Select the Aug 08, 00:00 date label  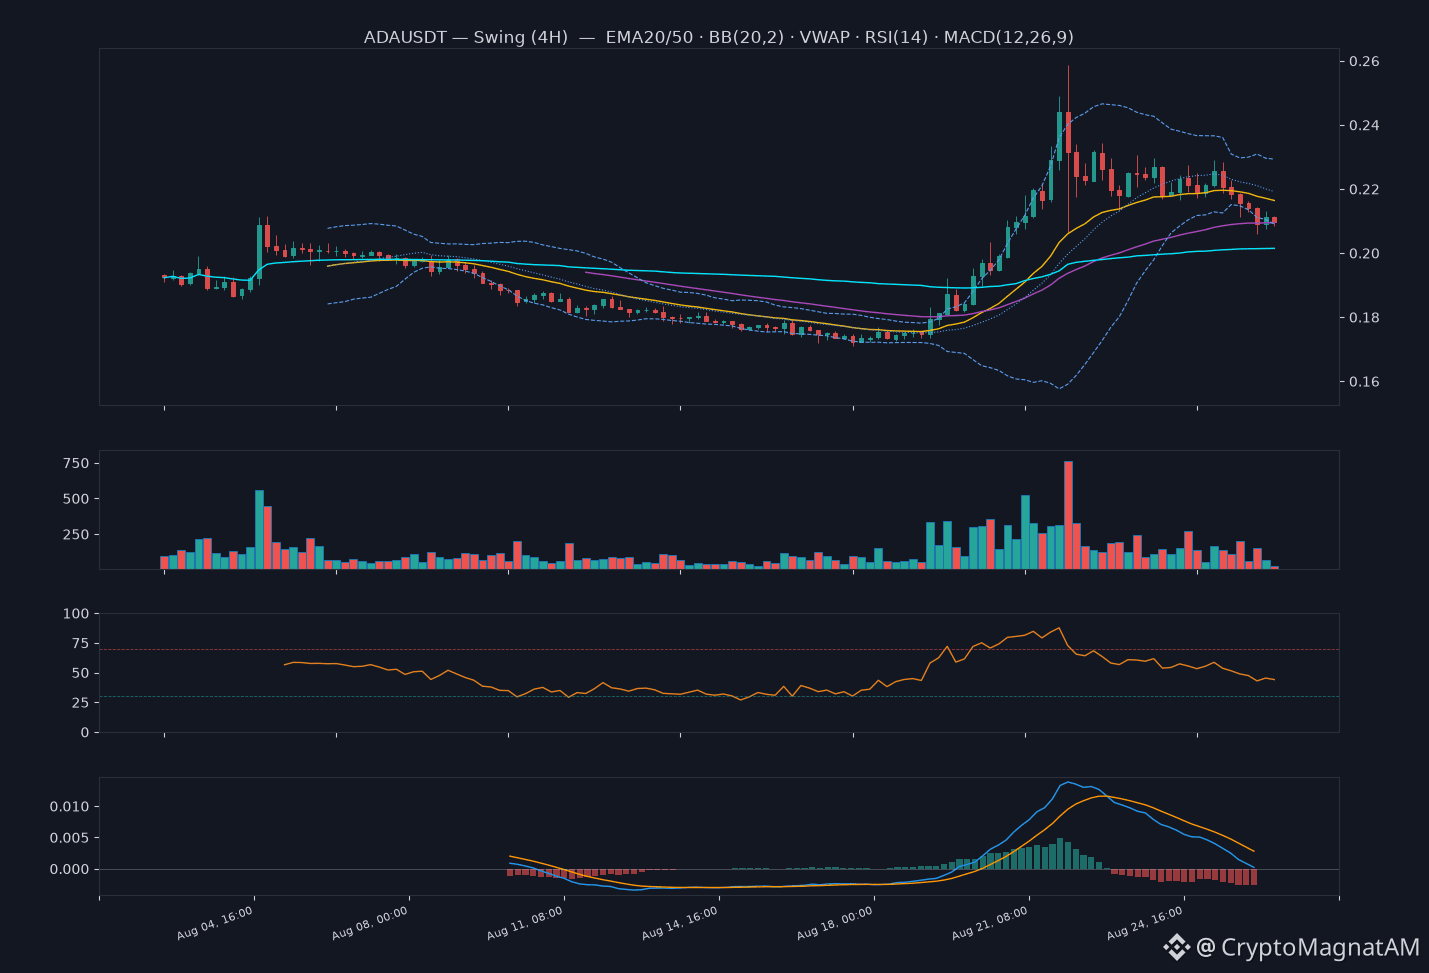coord(370,924)
